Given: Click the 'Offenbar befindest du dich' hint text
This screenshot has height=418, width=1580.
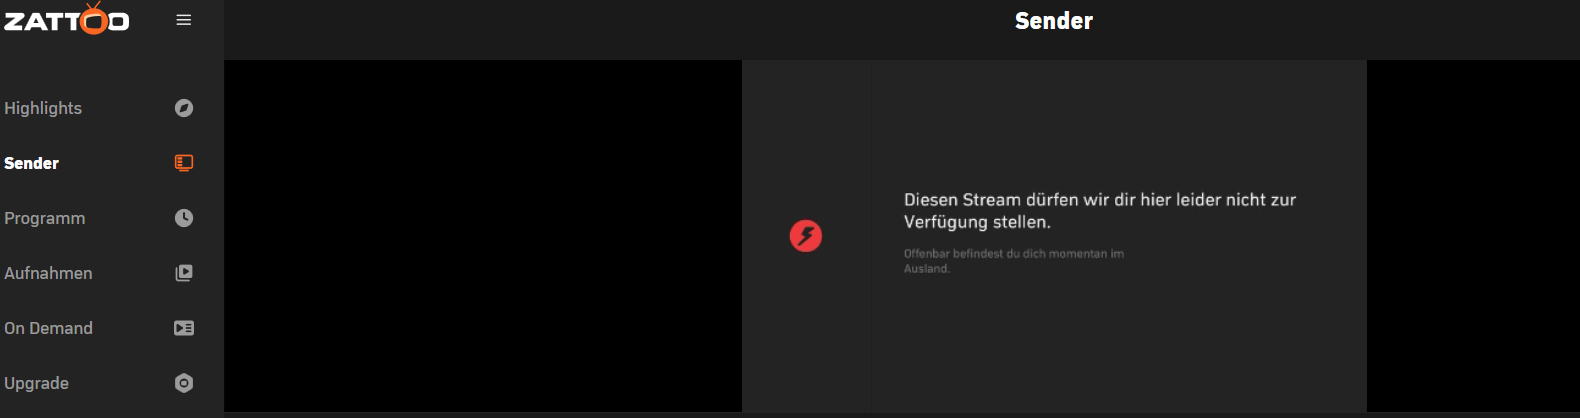Looking at the screenshot, I should (x=1014, y=261).
